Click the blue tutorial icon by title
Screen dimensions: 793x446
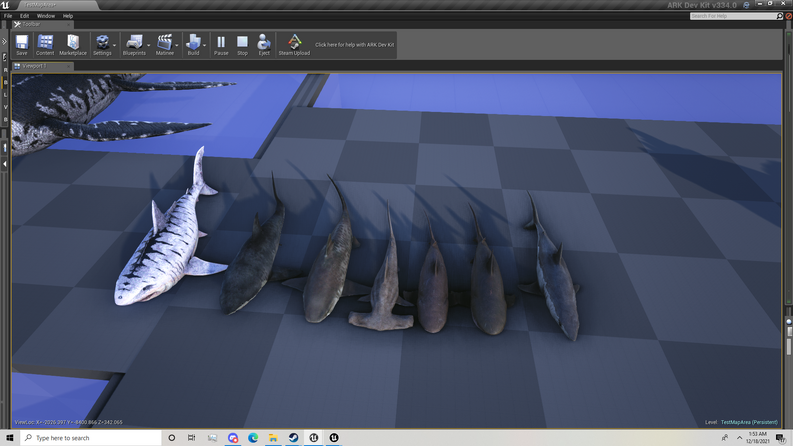coord(746,5)
